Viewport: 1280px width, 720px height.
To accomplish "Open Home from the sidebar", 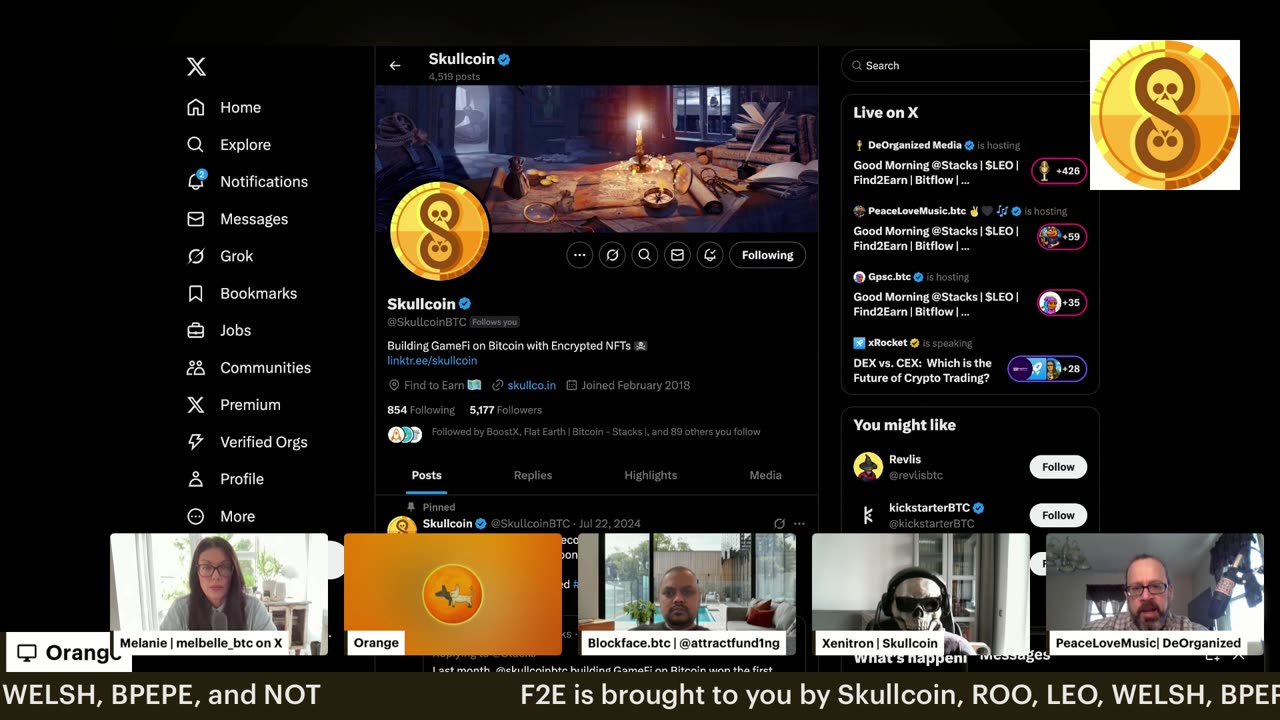I will tap(240, 107).
